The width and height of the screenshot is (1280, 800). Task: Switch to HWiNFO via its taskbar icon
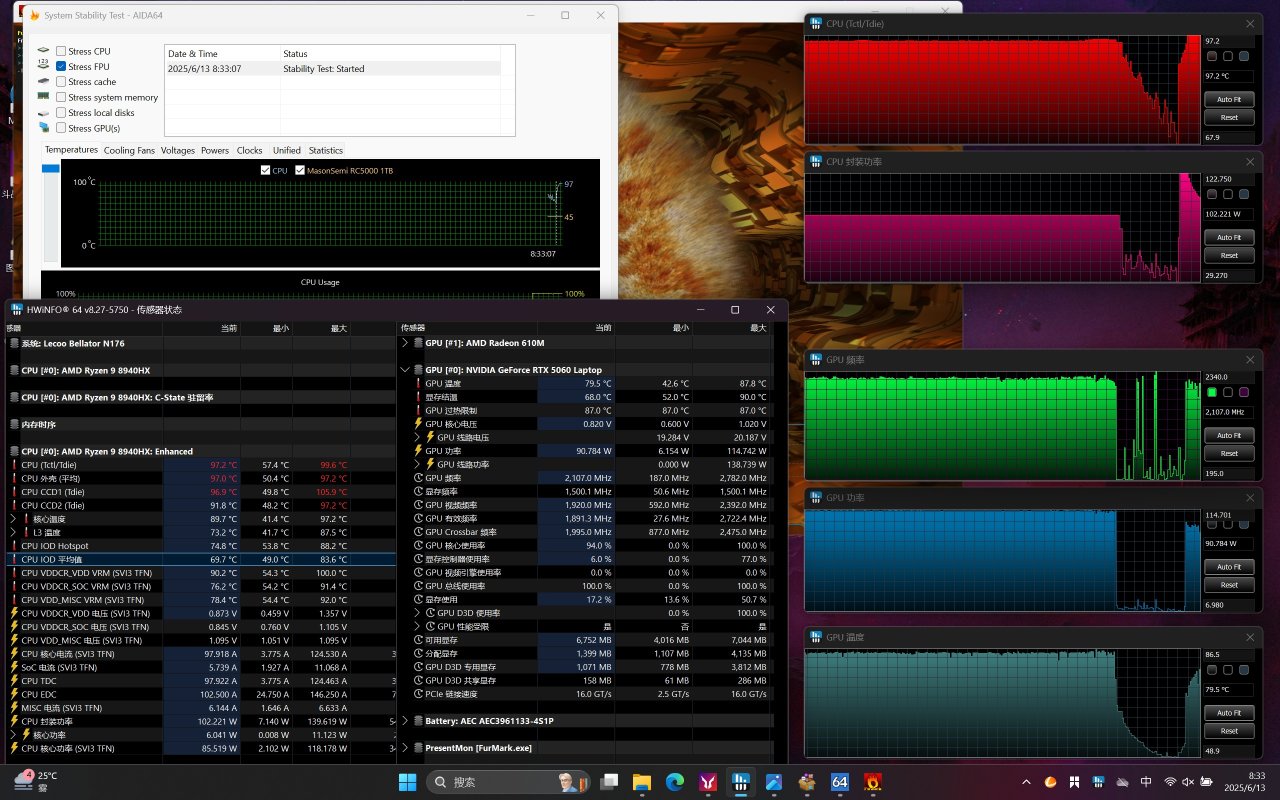pos(740,782)
